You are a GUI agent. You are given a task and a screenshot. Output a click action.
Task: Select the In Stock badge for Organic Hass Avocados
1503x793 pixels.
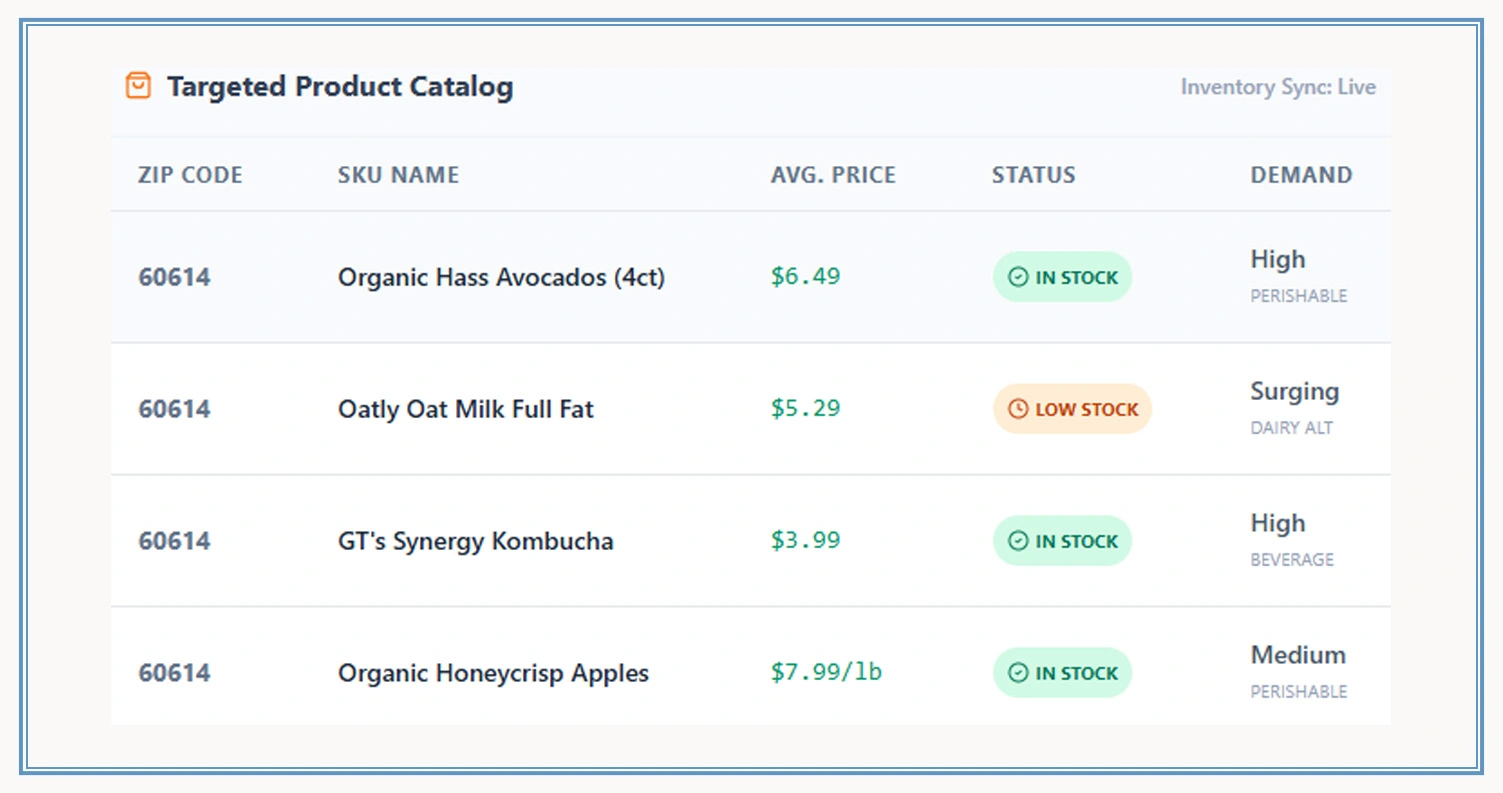[1062, 277]
